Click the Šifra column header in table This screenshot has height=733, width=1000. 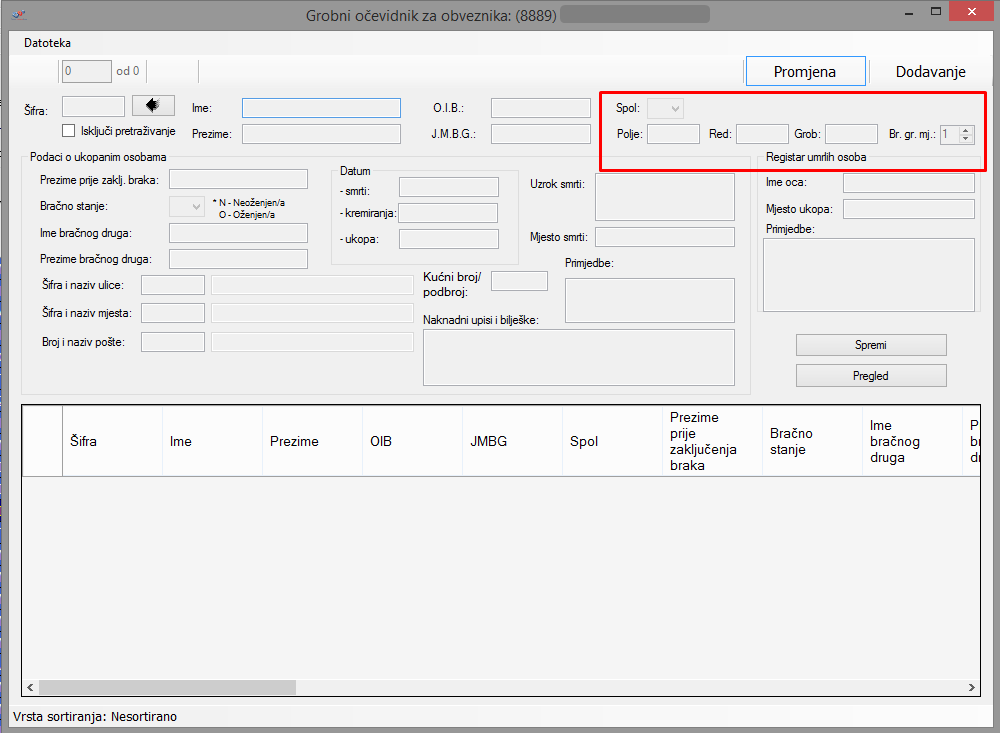coord(84,441)
